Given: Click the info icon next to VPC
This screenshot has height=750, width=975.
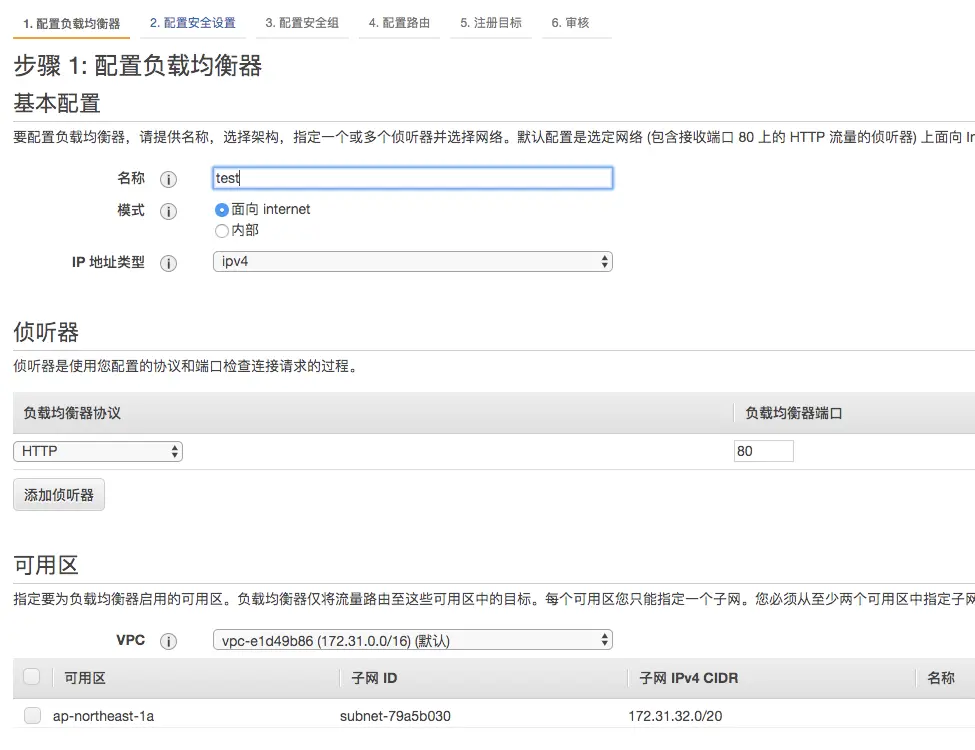Looking at the screenshot, I should coord(168,641).
